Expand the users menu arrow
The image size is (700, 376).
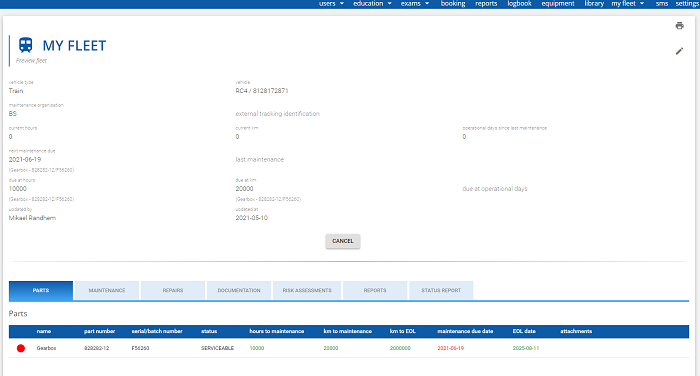point(342,4)
